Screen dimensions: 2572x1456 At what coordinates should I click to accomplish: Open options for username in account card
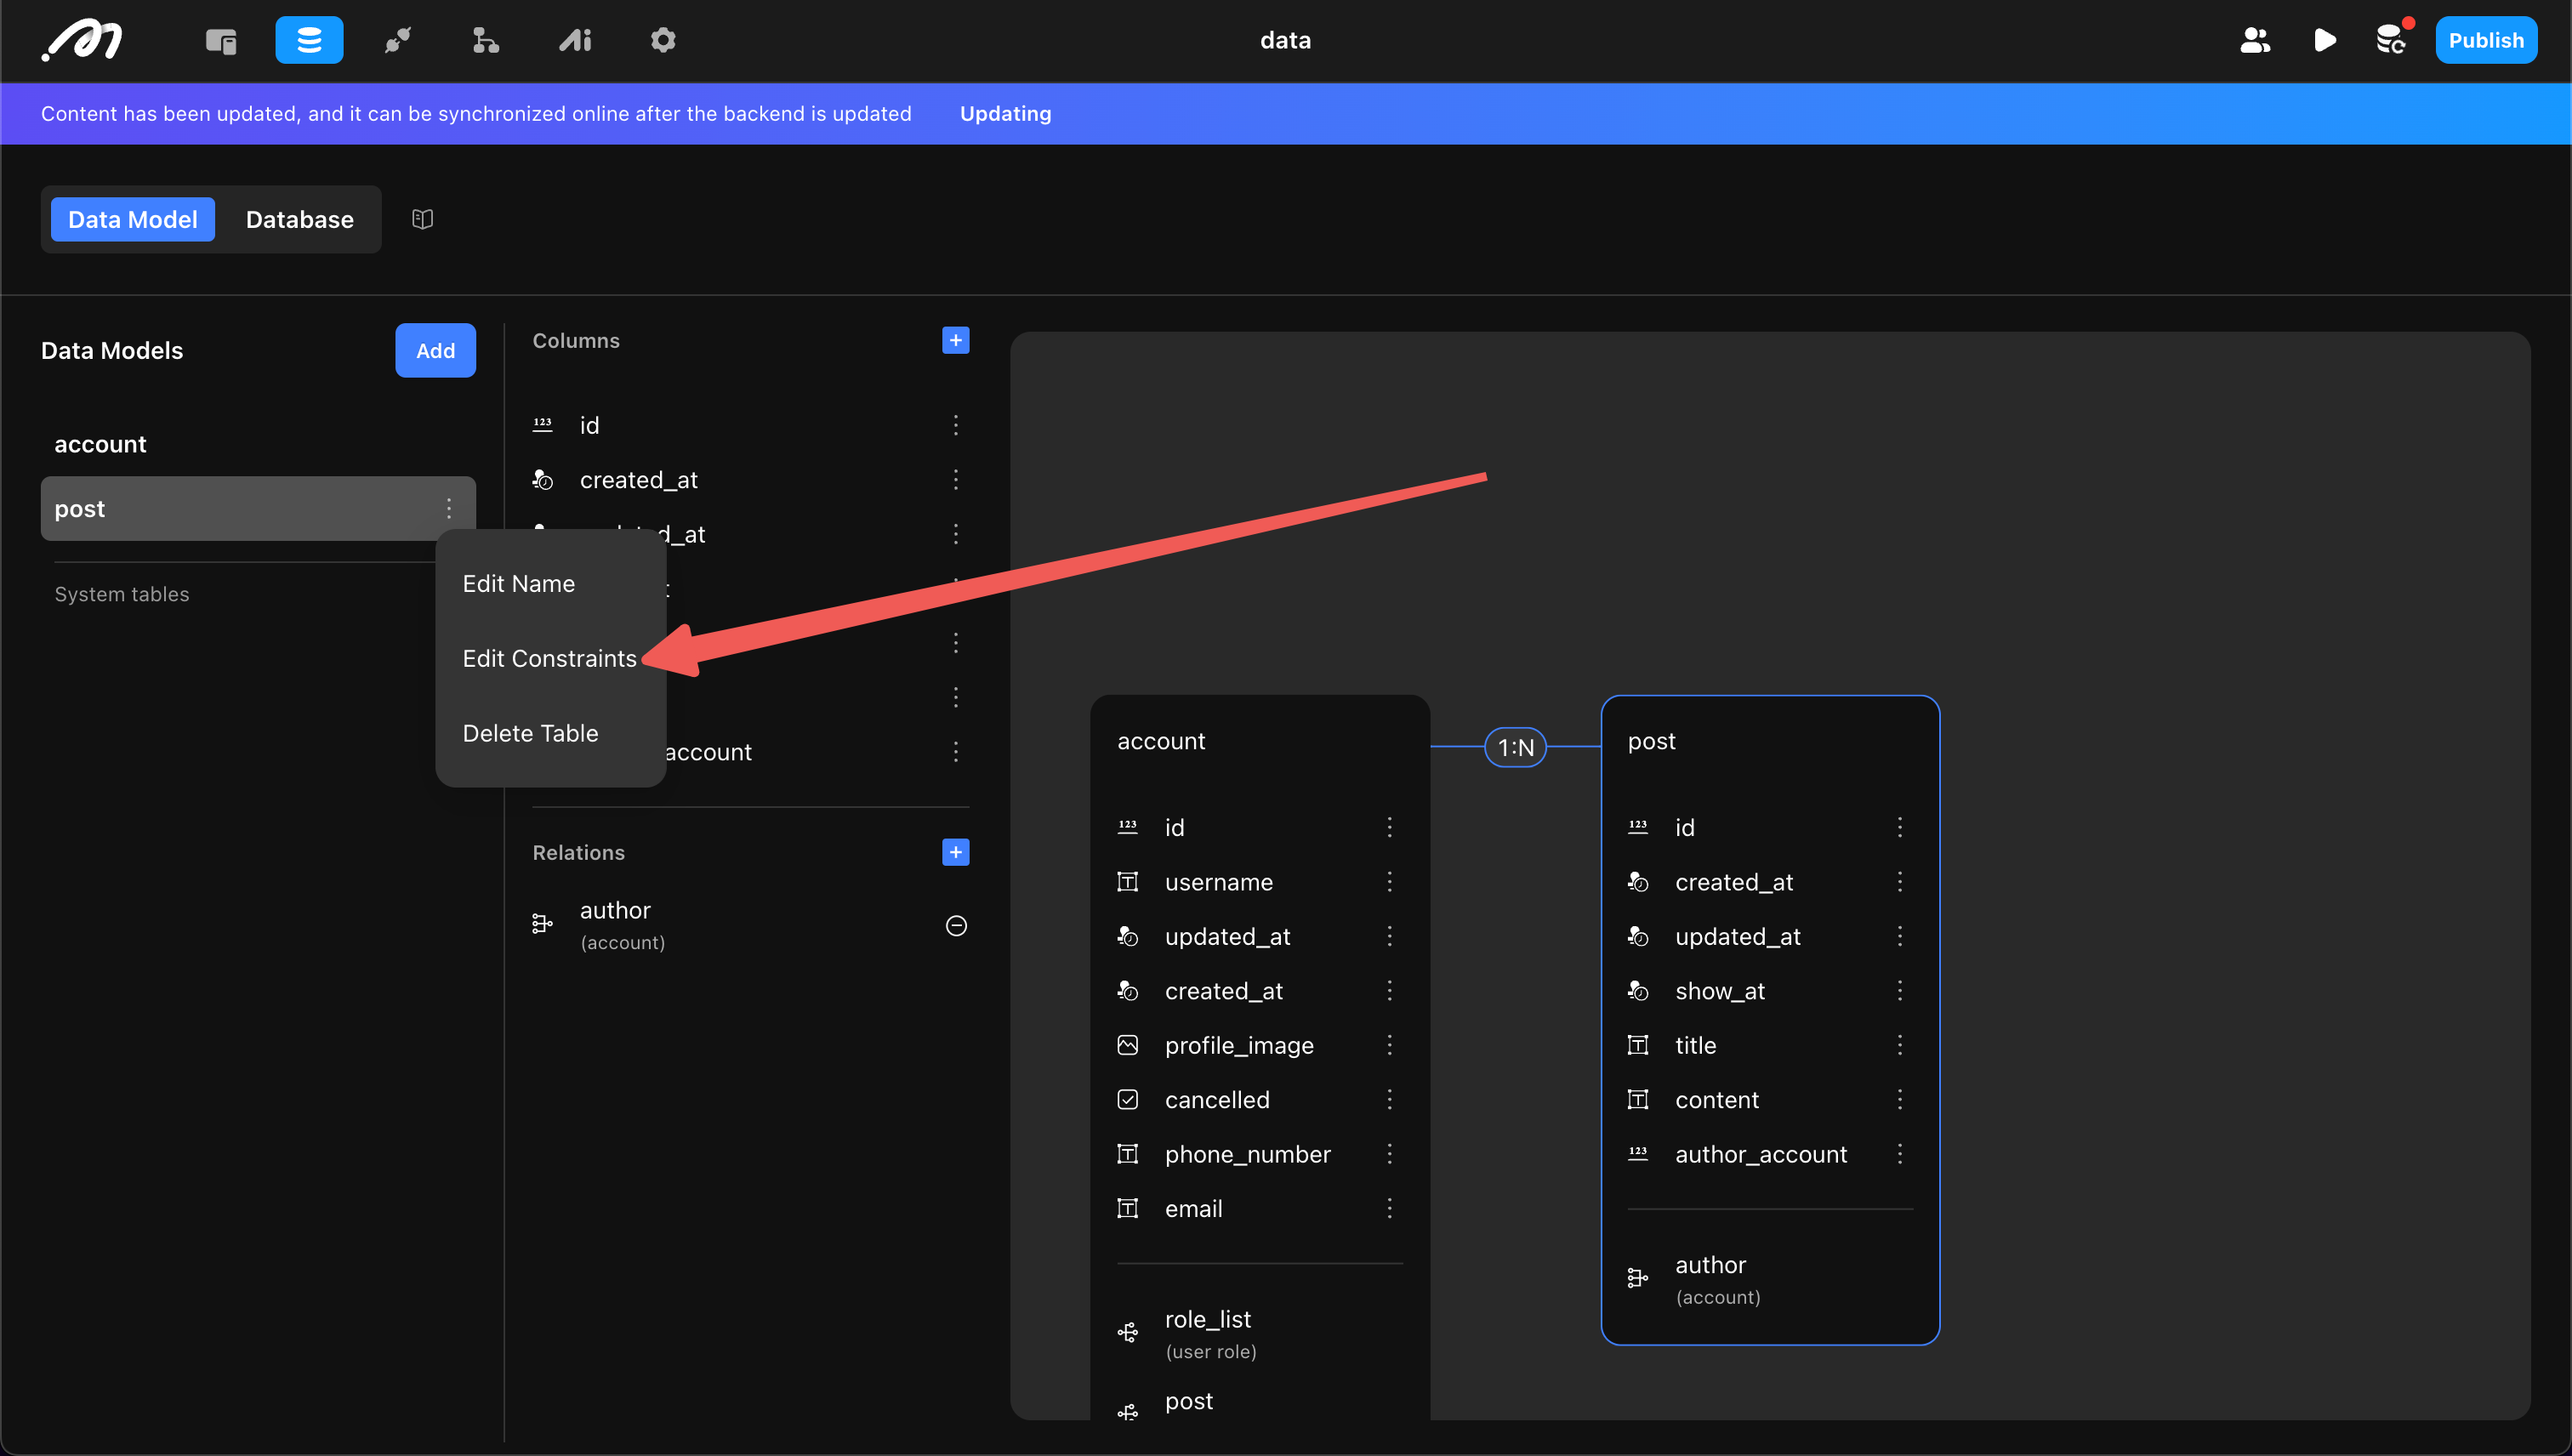[x=1389, y=882]
